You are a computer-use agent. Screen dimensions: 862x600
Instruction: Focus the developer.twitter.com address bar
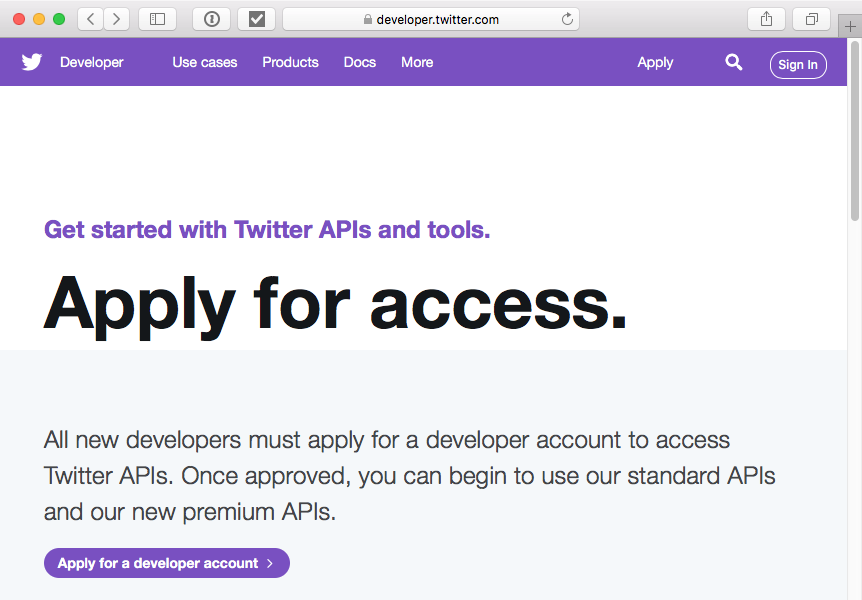tap(430, 19)
